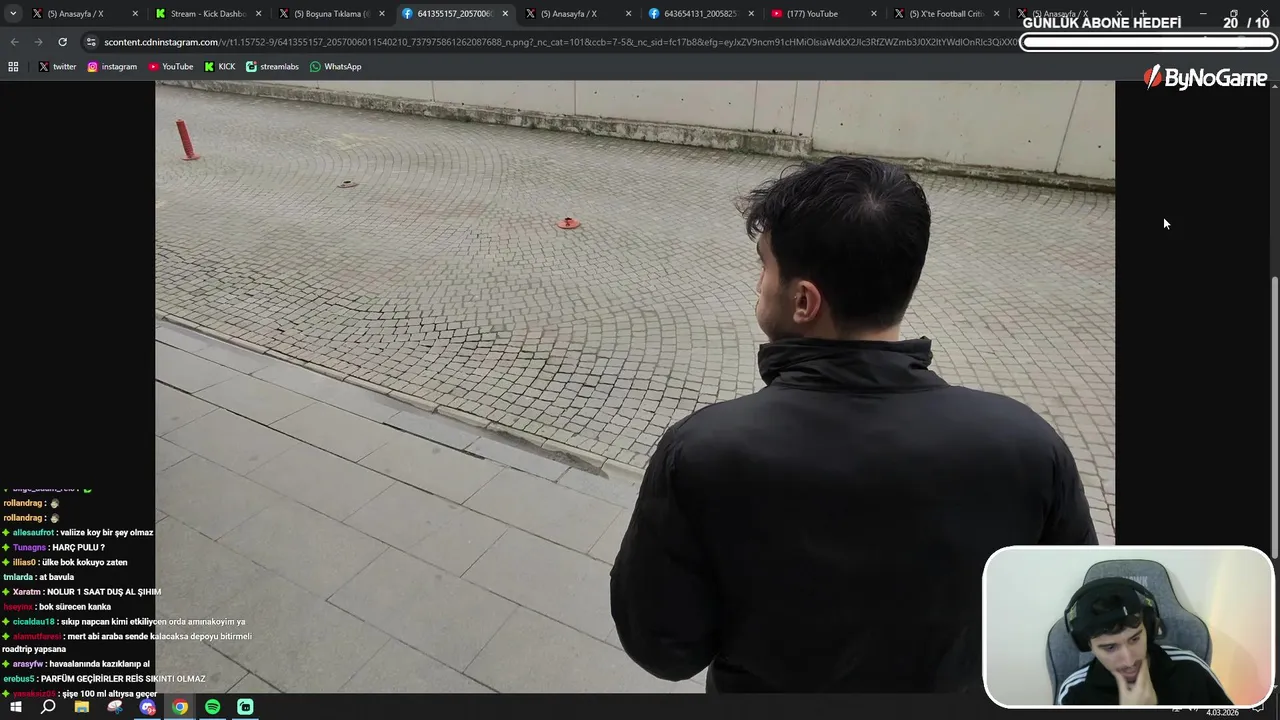
Task: Click chat message 'NOLUR 1 SAAT DUŞ AL ŞIHIM'
Action: 103,592
